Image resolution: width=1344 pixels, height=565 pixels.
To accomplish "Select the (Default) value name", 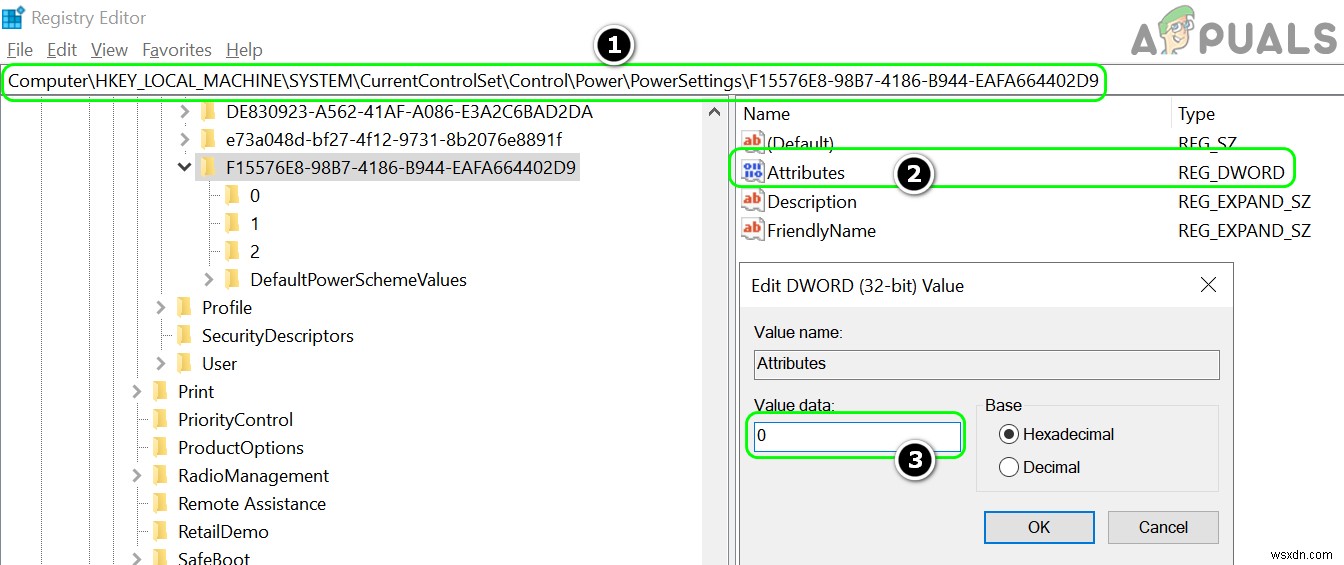I will [800, 143].
